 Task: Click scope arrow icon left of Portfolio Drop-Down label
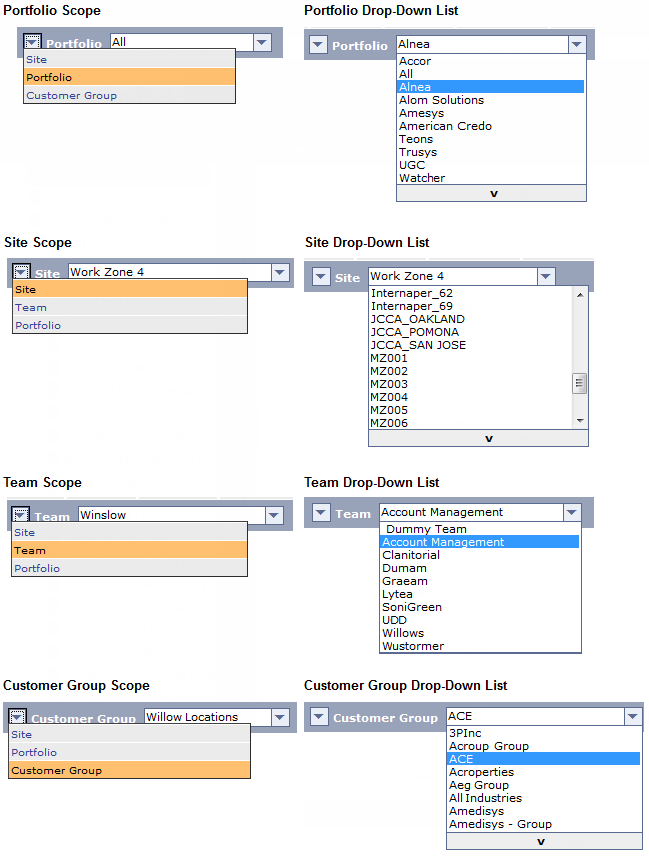[x=318, y=44]
